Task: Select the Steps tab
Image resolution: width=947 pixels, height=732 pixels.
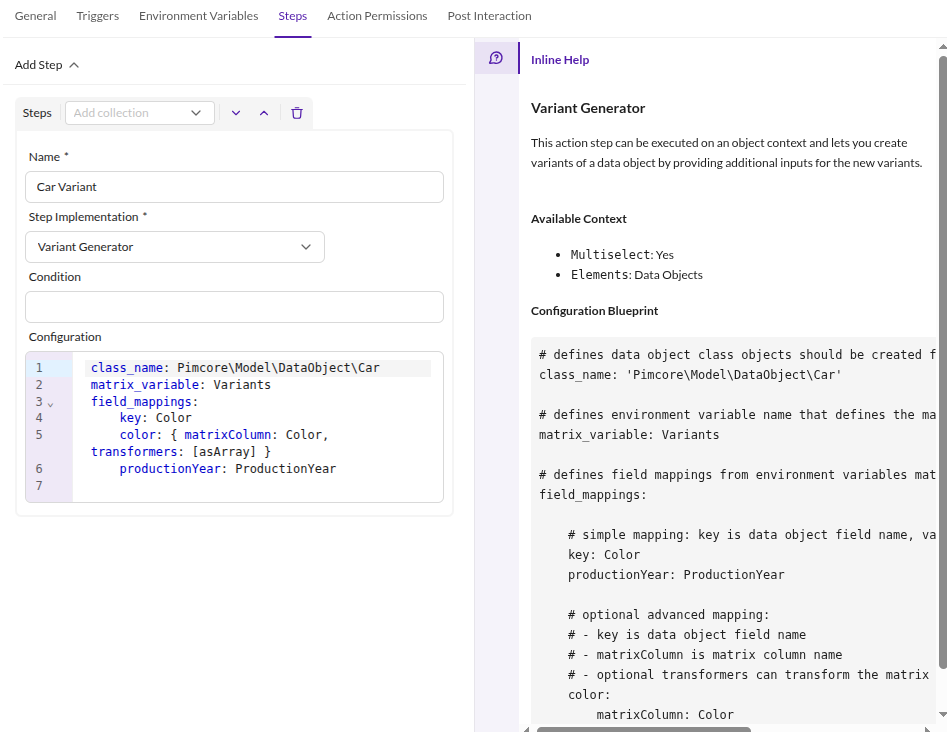Action: [292, 16]
